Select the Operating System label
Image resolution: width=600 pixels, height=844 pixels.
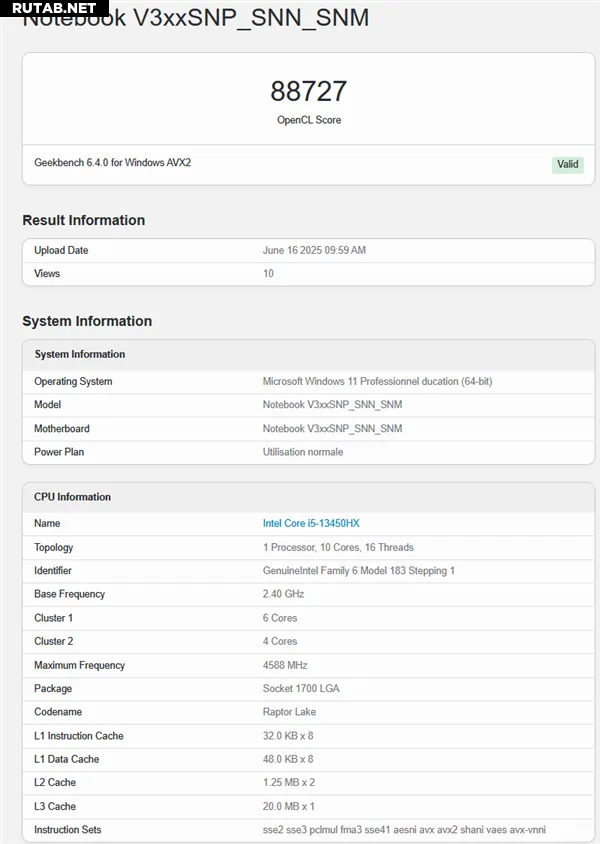pos(73,382)
